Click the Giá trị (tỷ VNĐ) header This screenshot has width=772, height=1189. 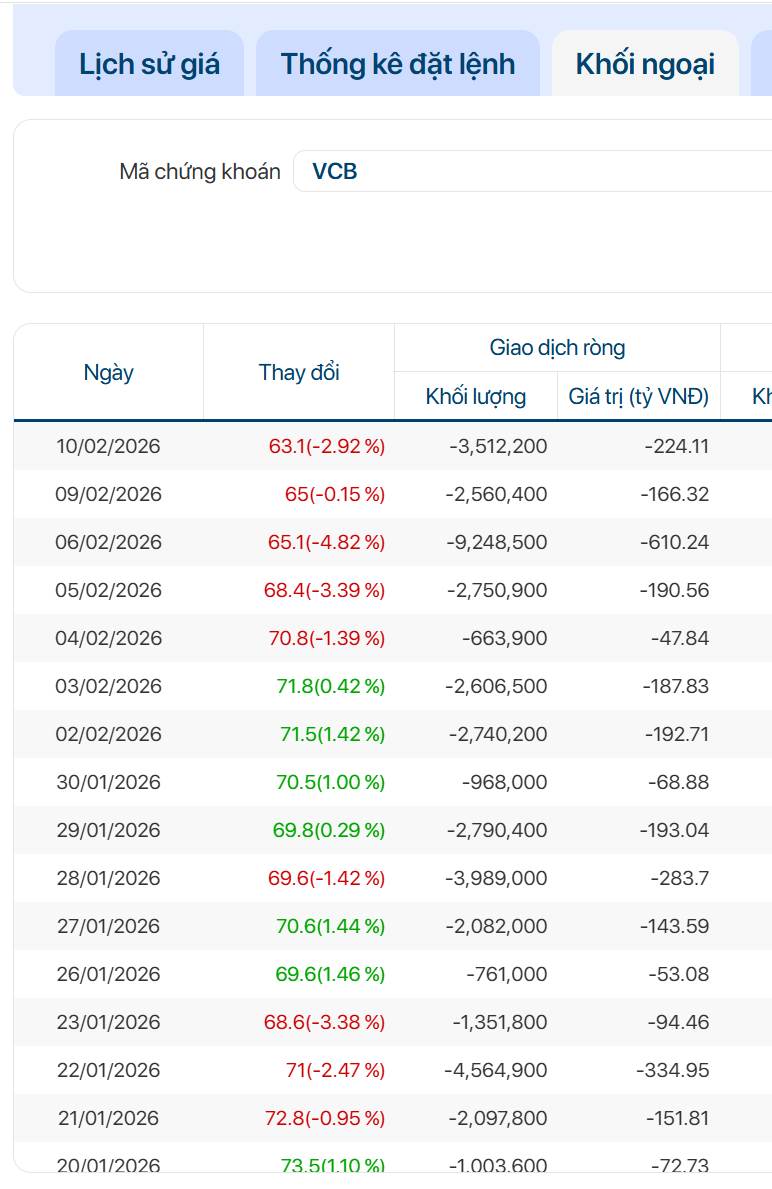(639, 396)
